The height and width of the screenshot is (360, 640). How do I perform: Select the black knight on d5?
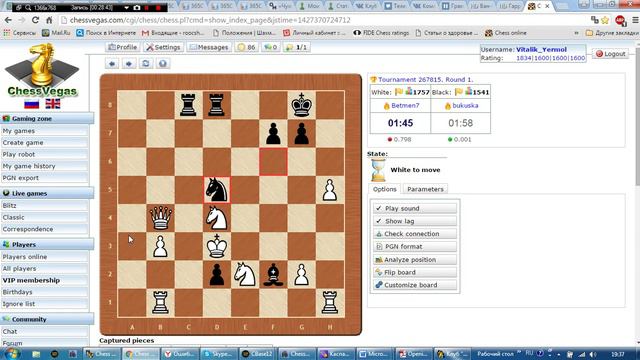pyautogui.click(x=217, y=189)
